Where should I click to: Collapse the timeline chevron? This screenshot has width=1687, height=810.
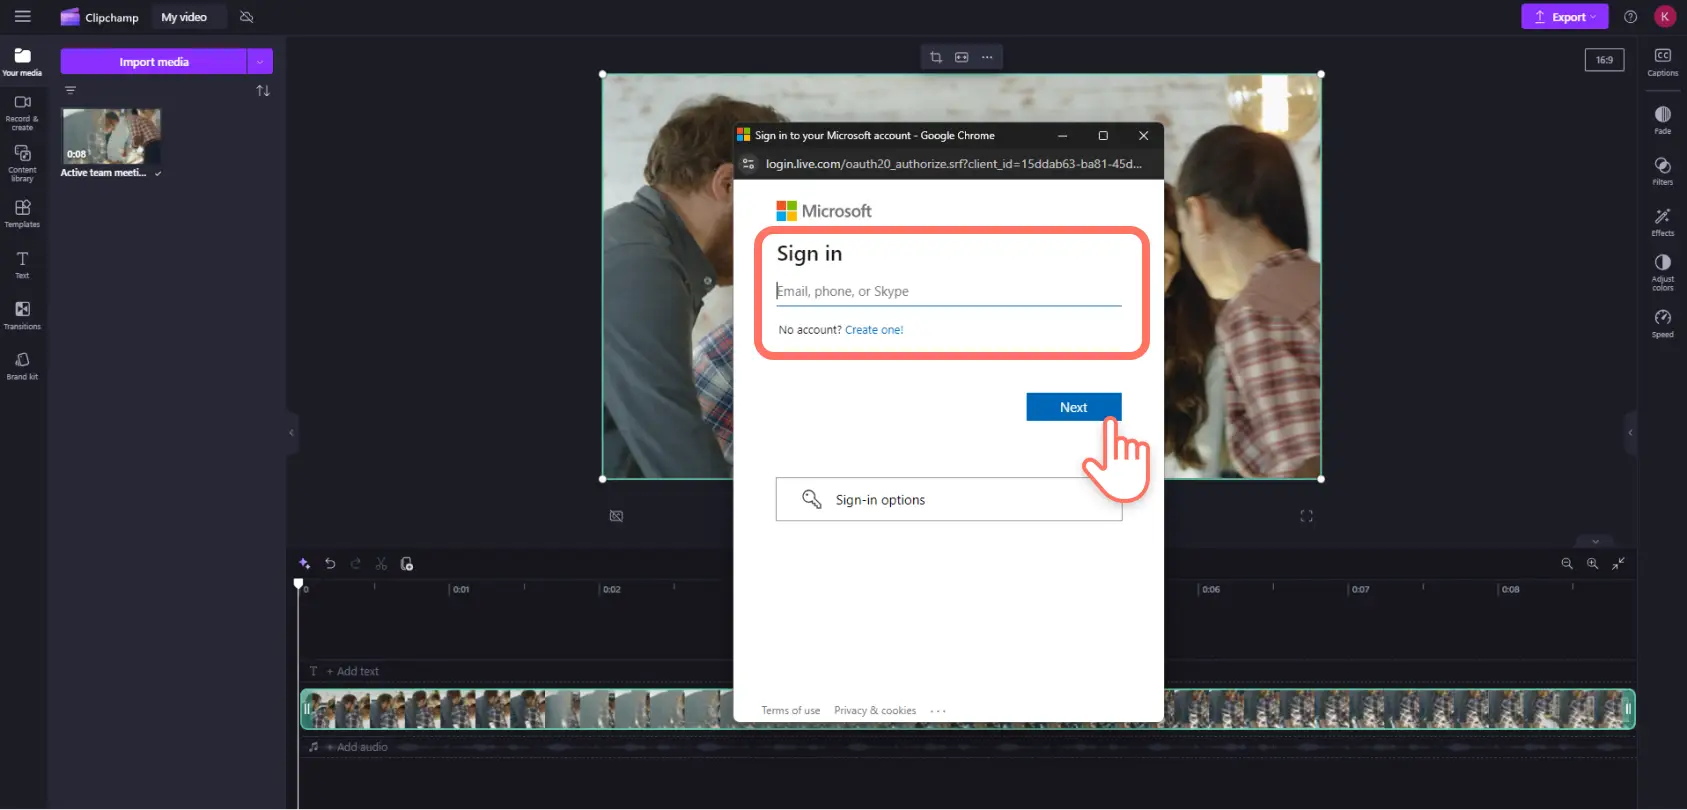click(x=1595, y=541)
